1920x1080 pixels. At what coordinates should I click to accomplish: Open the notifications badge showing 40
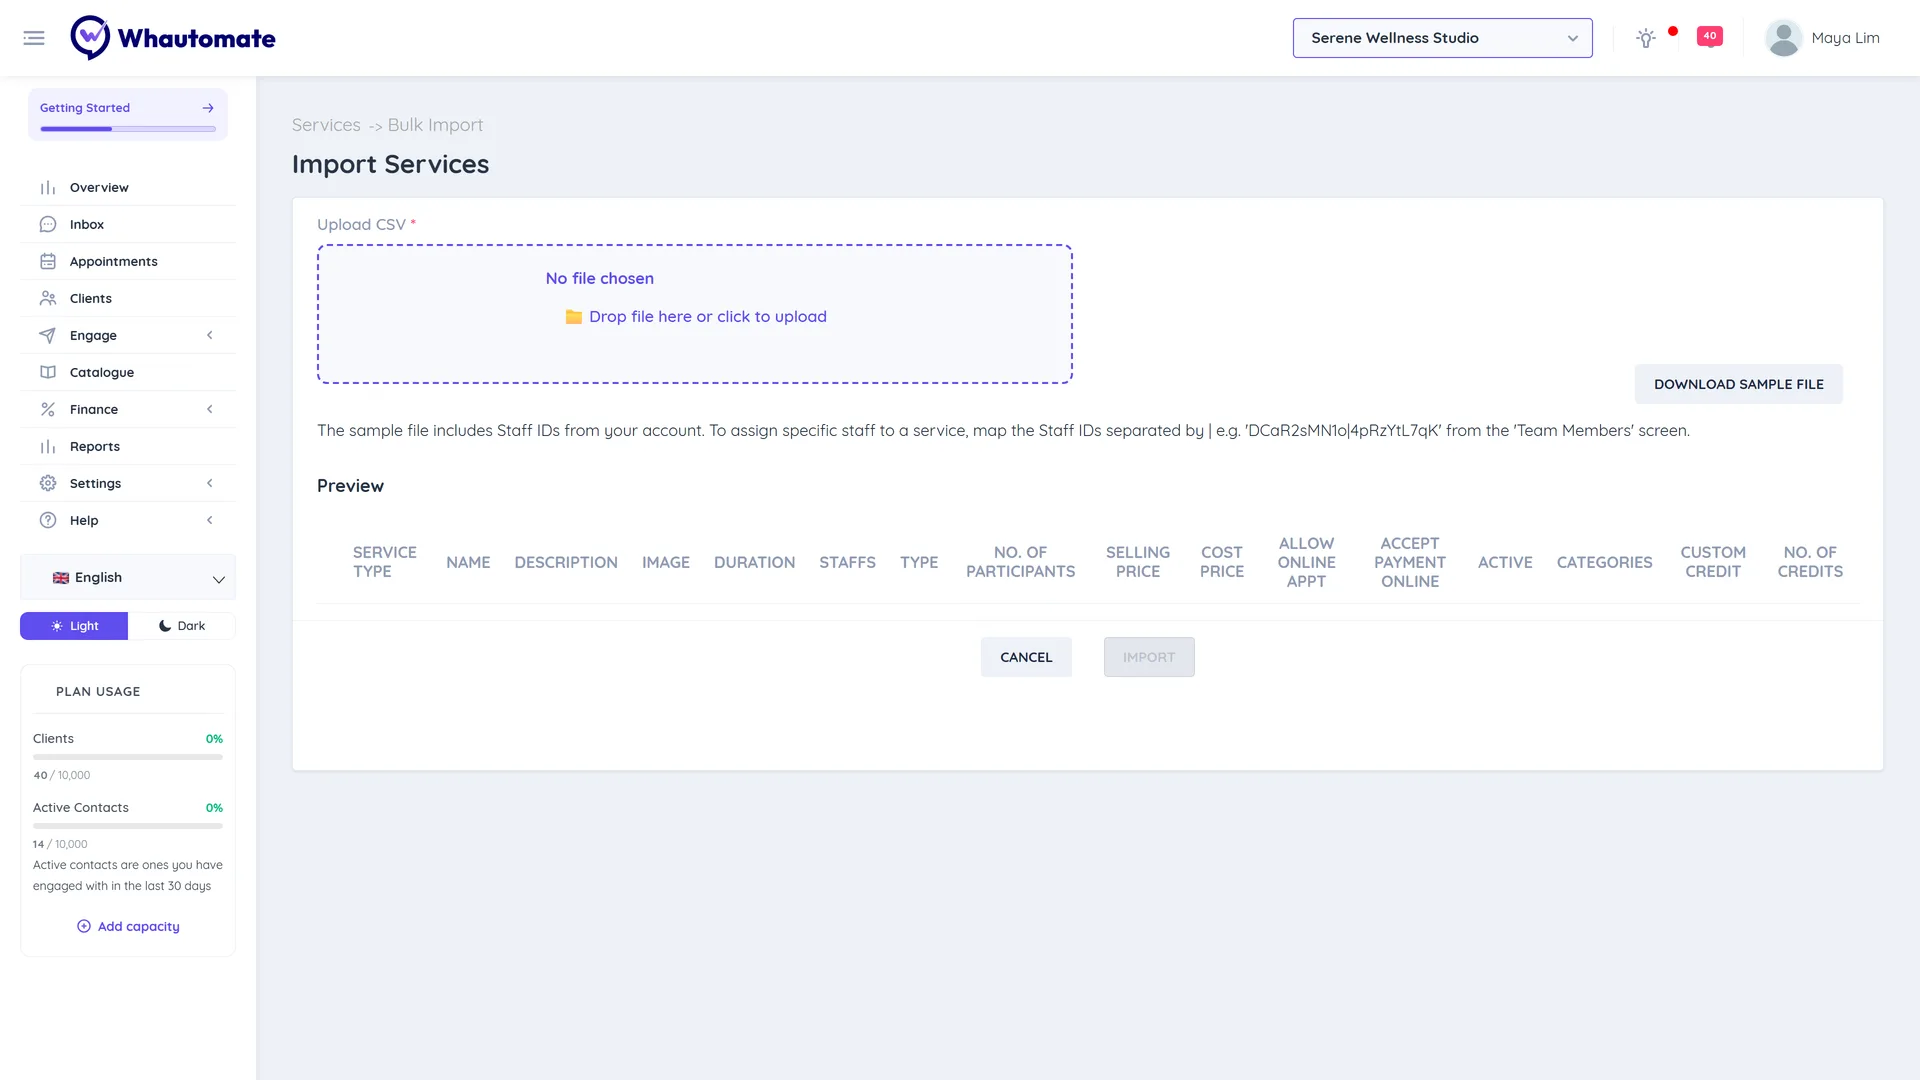(1709, 37)
